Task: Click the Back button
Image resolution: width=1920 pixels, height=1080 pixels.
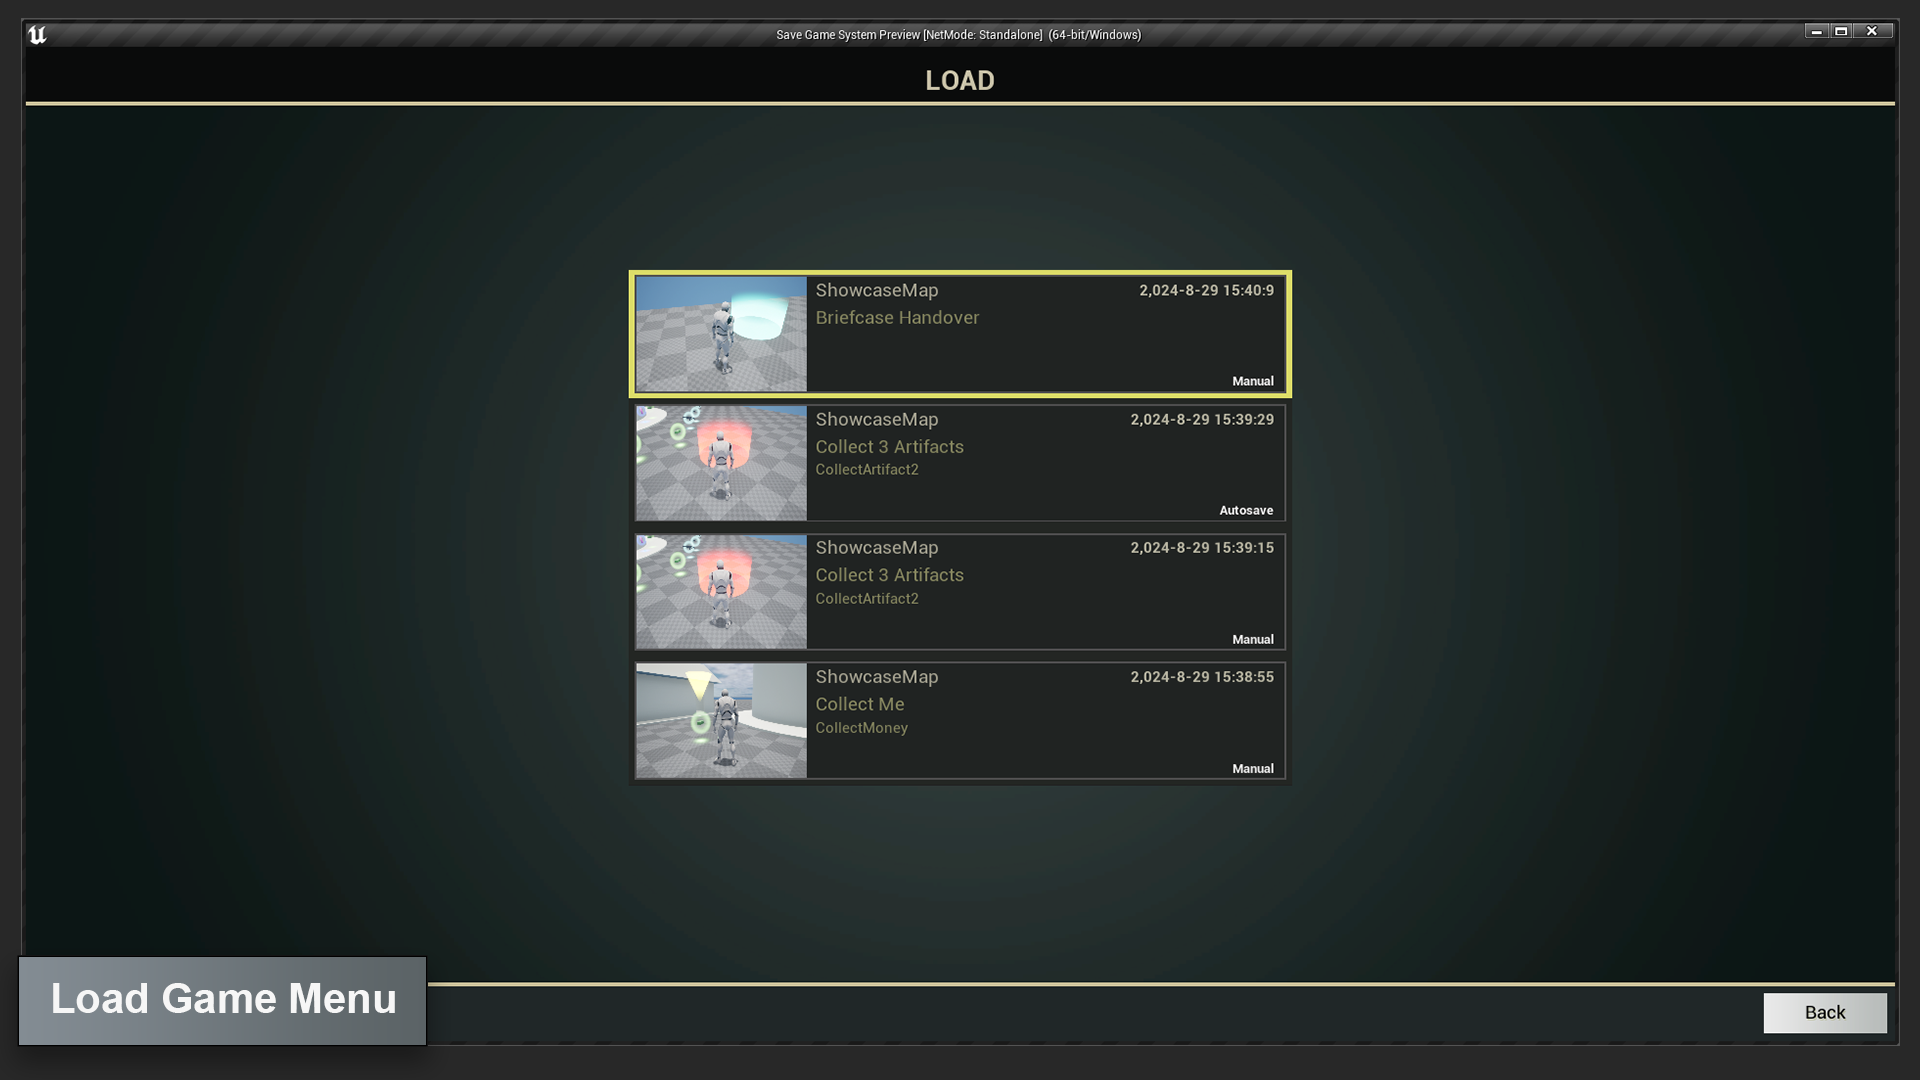Action: (1824, 1012)
